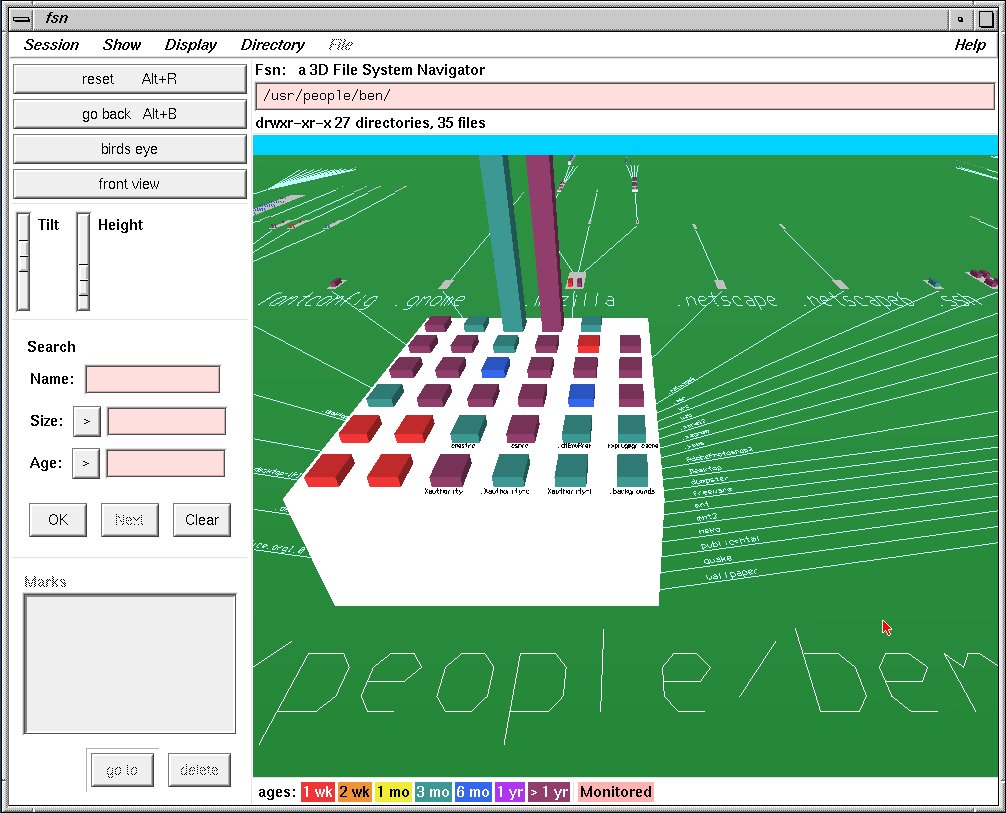Click the 2 wk age legend swatch

(355, 792)
